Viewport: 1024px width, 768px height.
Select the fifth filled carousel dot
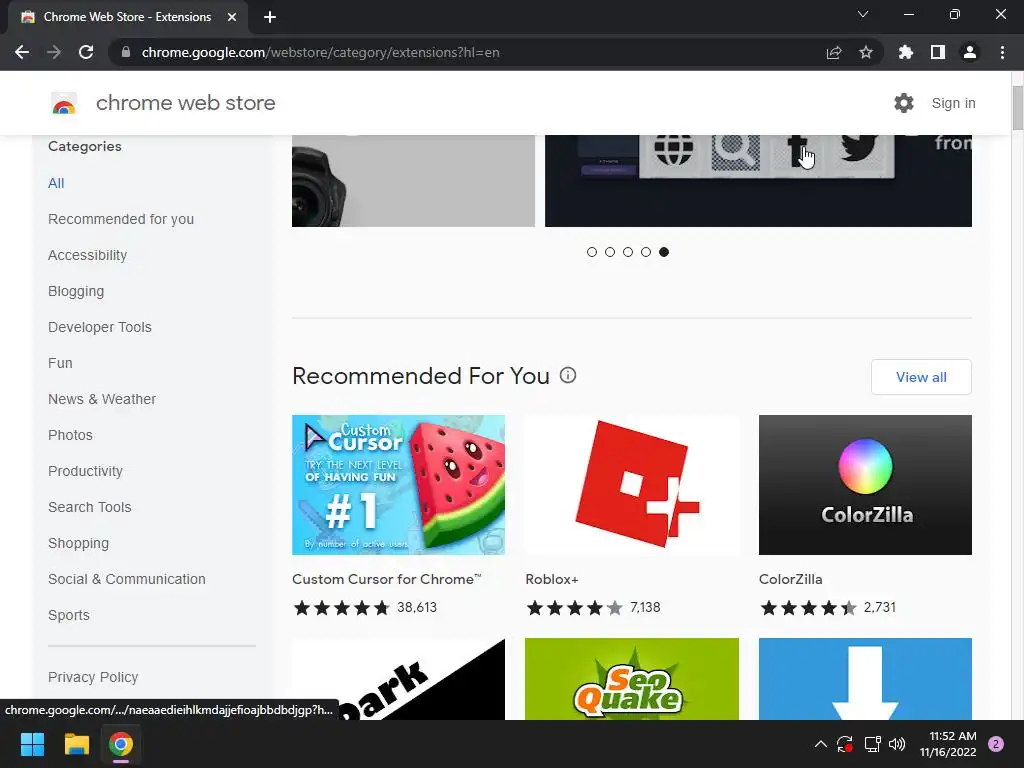coord(664,252)
